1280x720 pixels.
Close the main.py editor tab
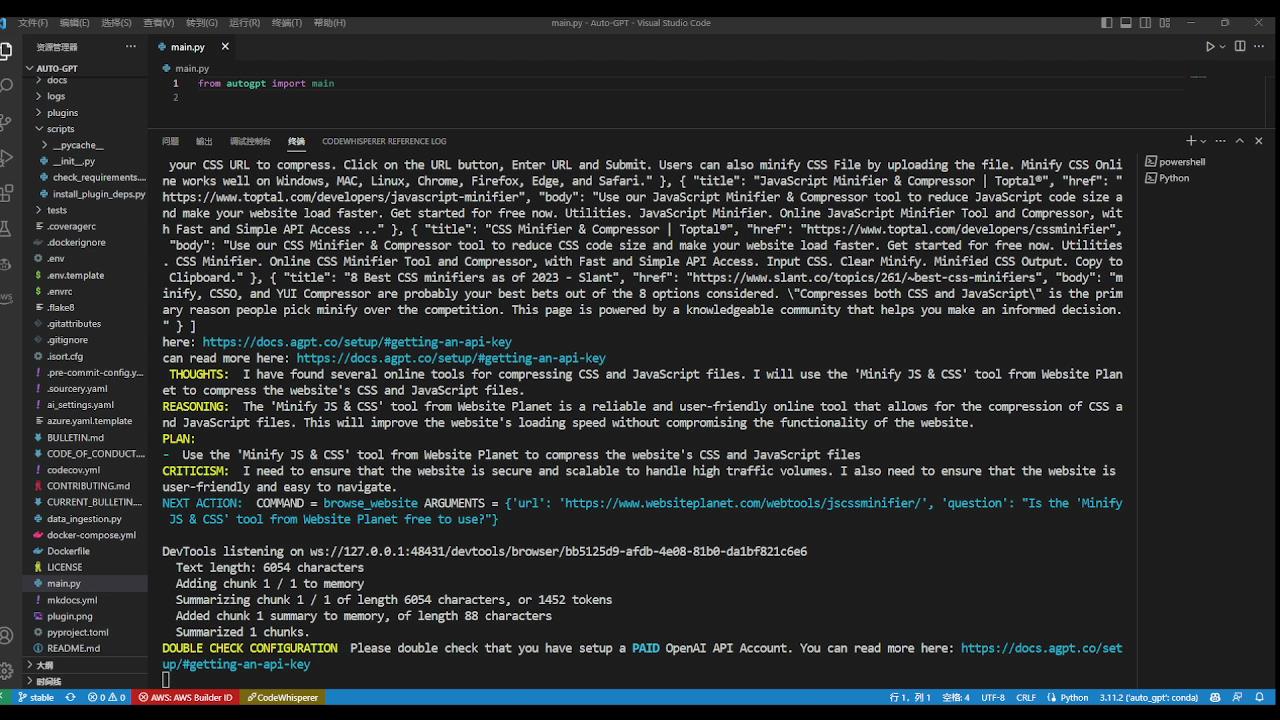pyautogui.click(x=225, y=46)
